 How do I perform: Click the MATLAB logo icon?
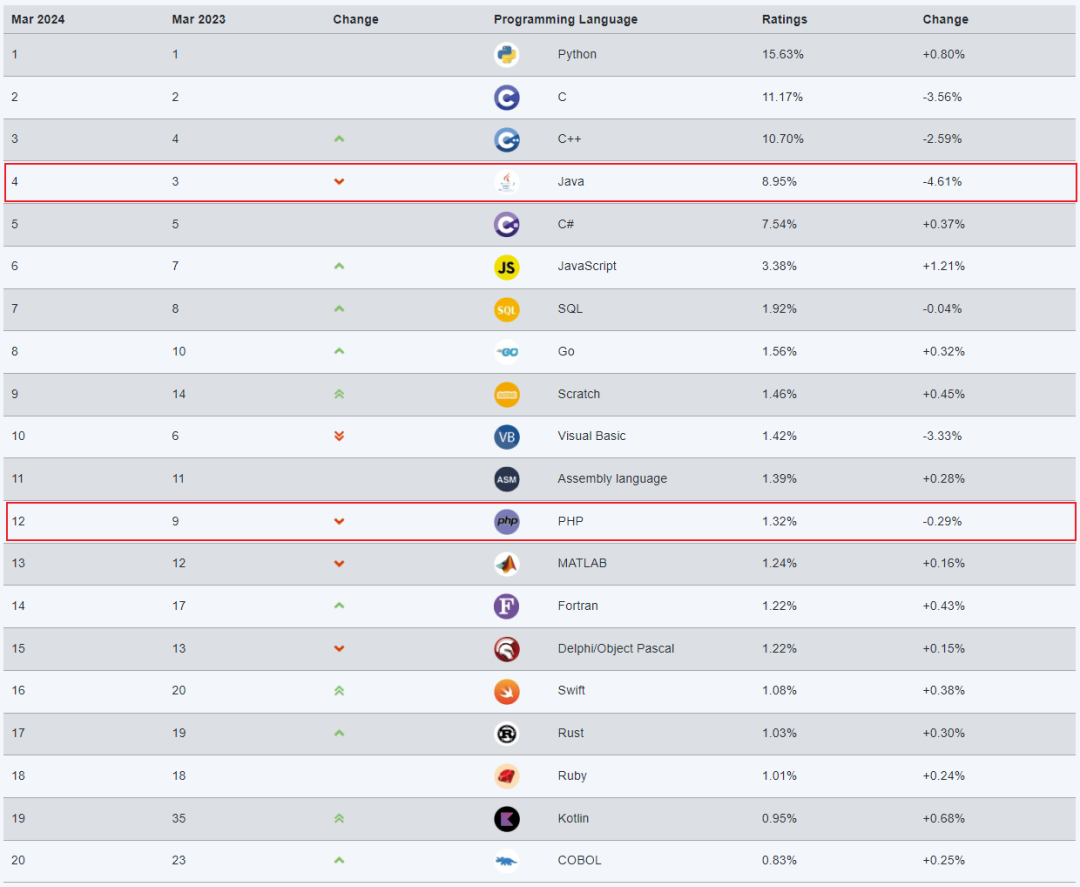click(507, 564)
